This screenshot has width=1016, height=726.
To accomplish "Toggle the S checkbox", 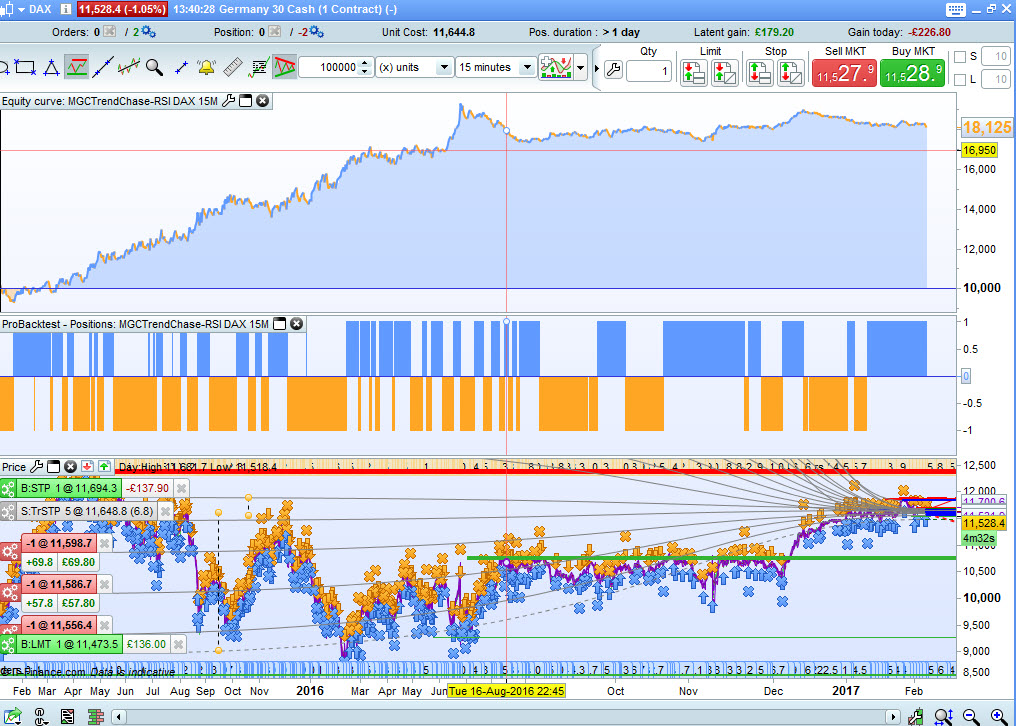I will tap(961, 56).
